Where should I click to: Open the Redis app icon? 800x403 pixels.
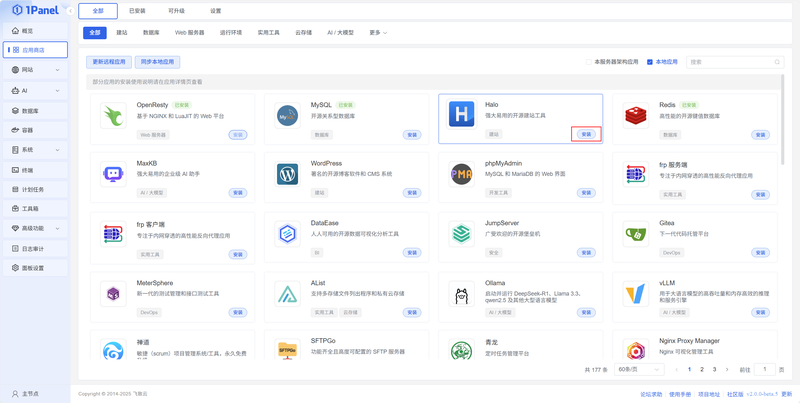click(x=636, y=116)
